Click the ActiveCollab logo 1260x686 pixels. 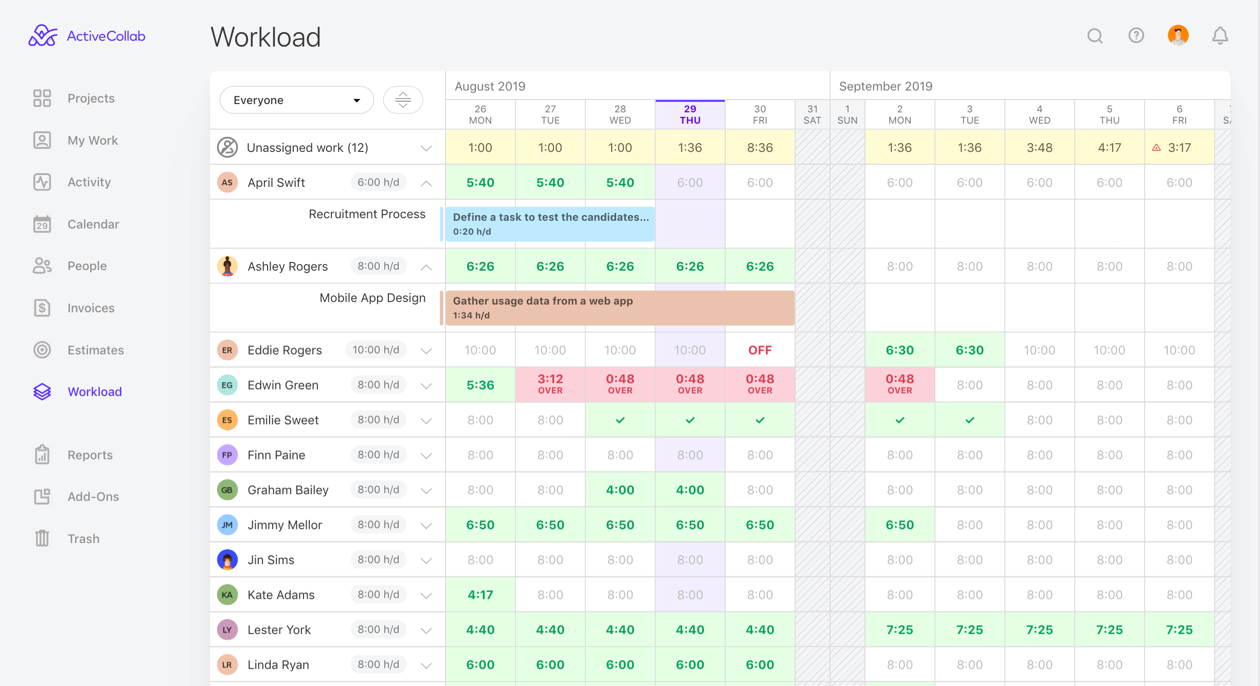87,36
